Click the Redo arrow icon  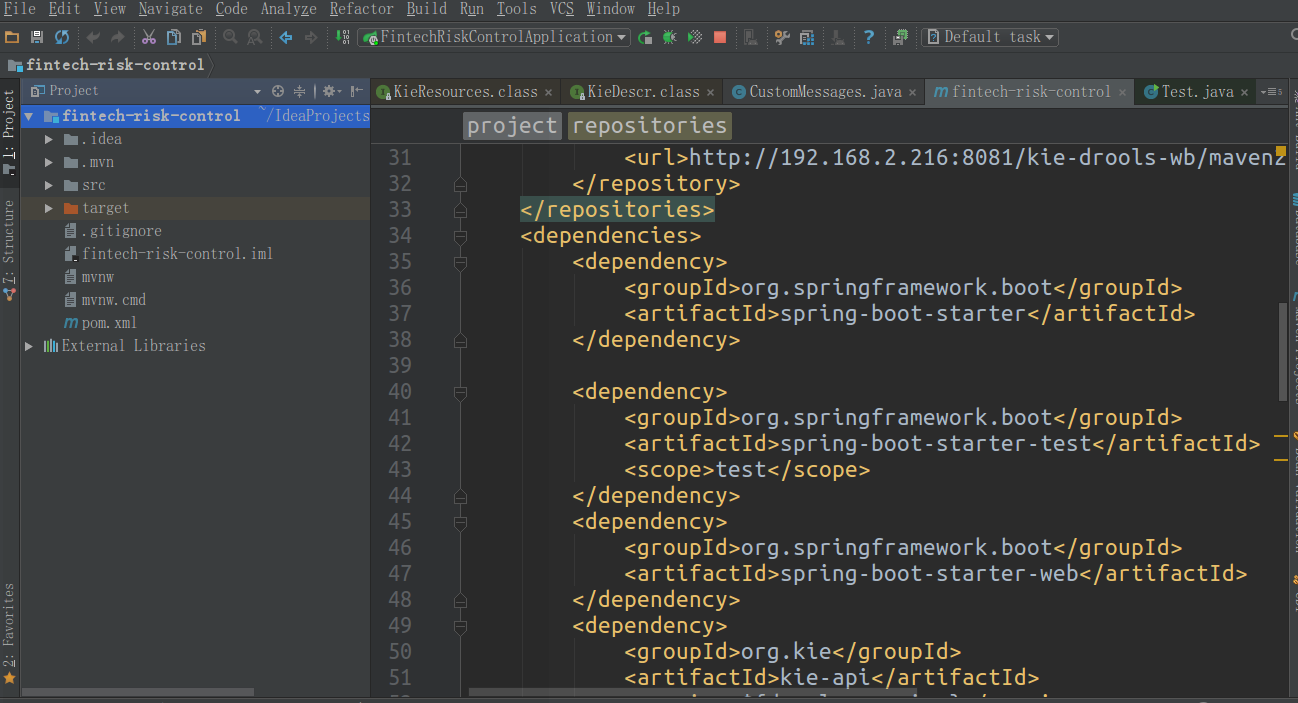click(x=118, y=37)
